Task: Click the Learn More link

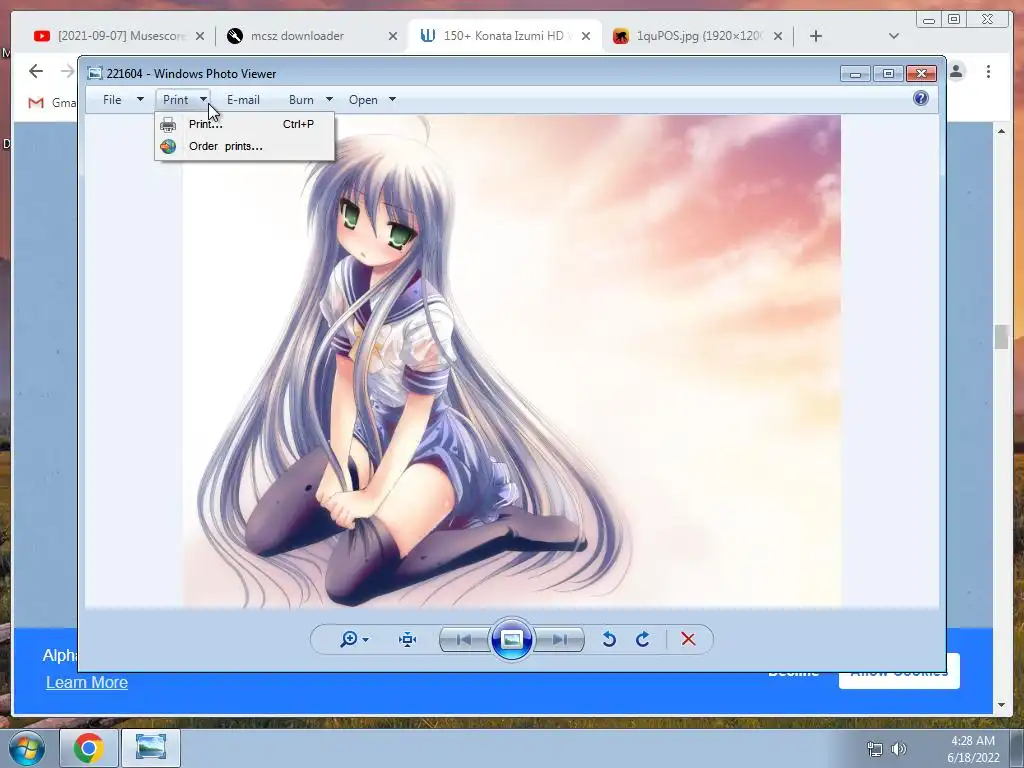Action: [87, 682]
